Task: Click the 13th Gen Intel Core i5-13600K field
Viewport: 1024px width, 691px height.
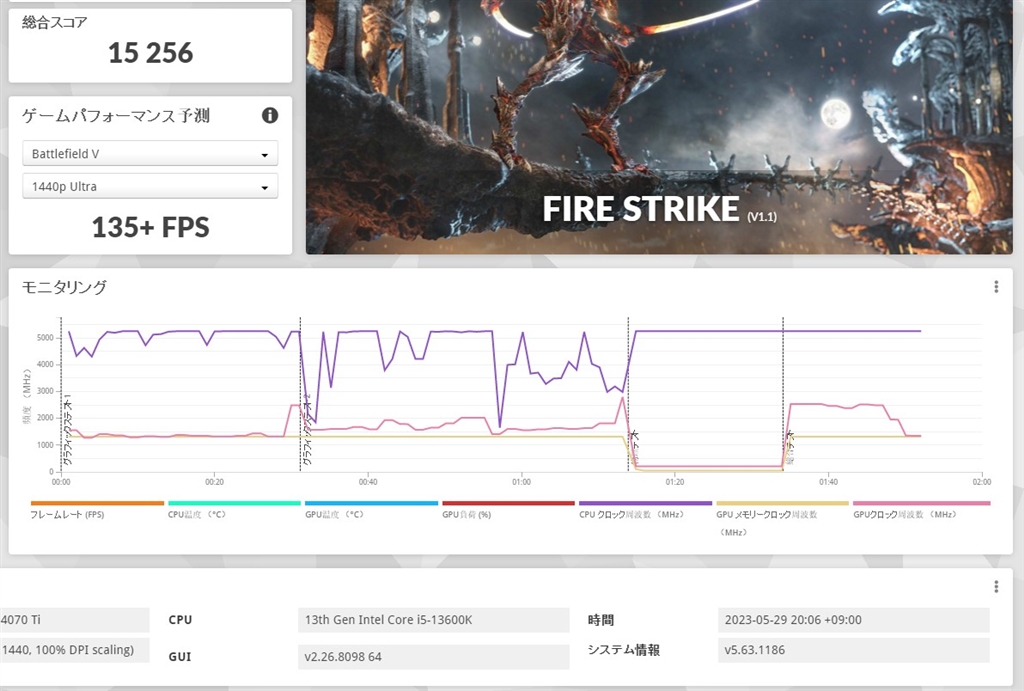Action: pos(434,620)
